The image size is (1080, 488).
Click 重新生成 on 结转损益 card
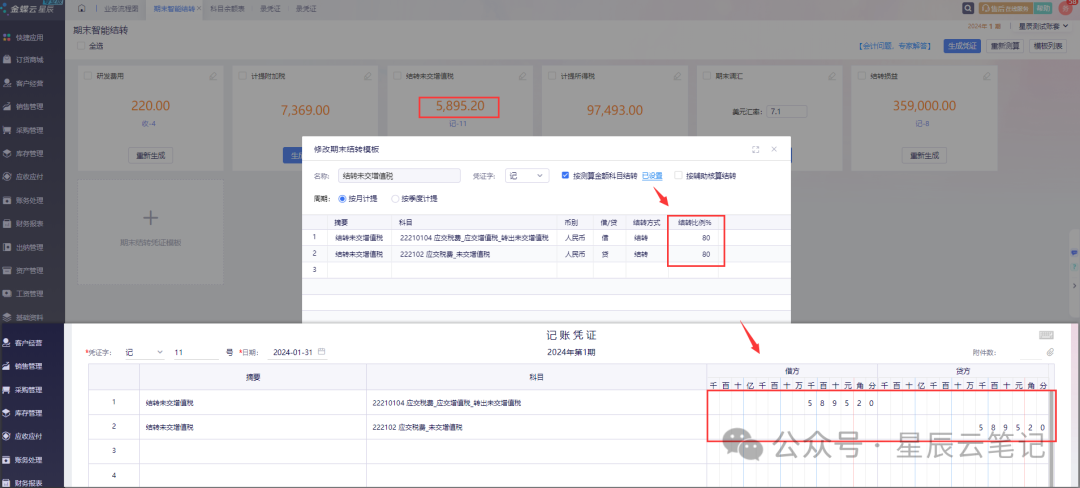pos(923,155)
